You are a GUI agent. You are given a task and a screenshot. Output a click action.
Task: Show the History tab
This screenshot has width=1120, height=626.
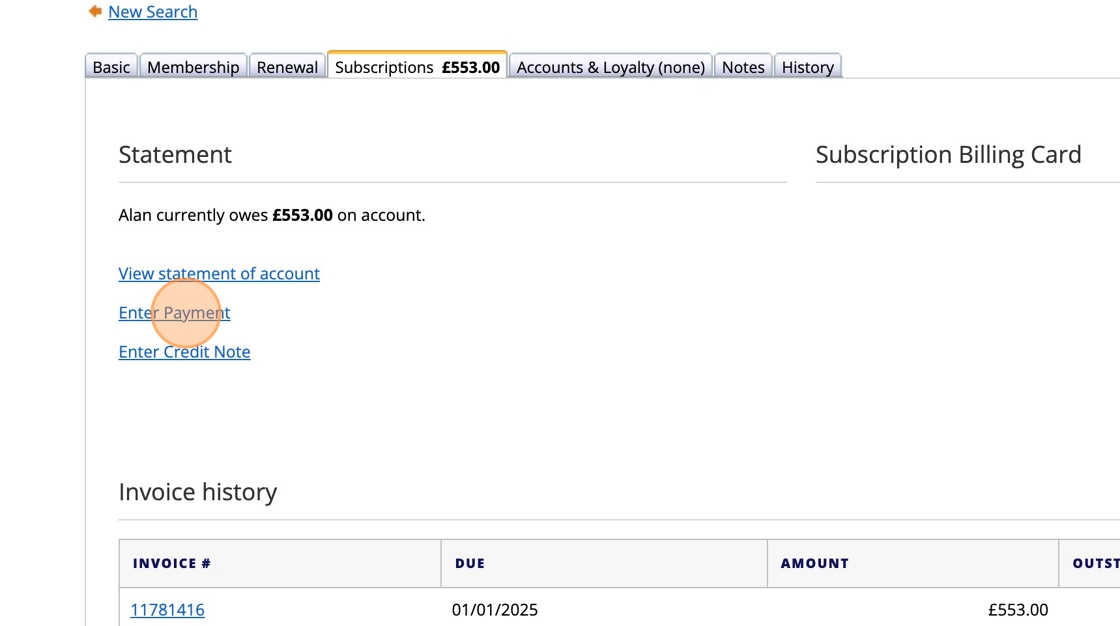click(807, 67)
